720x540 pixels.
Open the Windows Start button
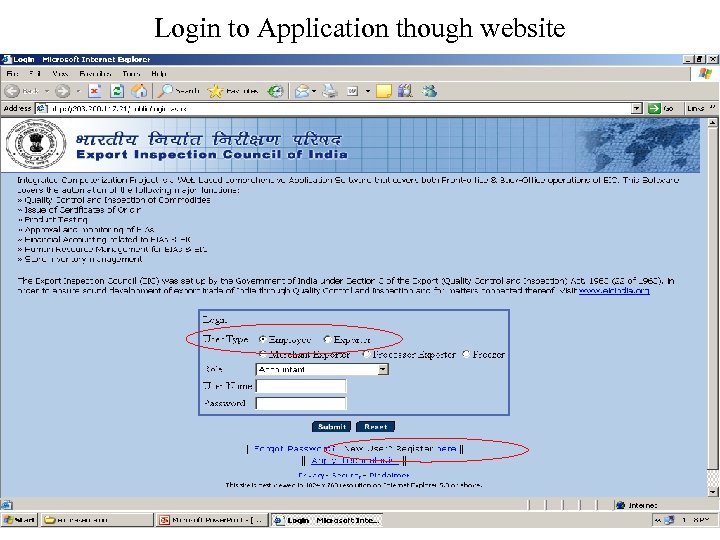pyautogui.click(x=19, y=520)
